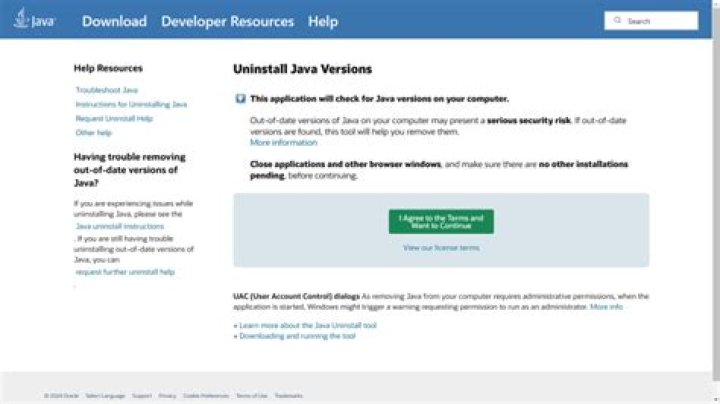720x404 pixels.
Task: Open Instructions for Uninstalling Java link
Action: [x=131, y=104]
